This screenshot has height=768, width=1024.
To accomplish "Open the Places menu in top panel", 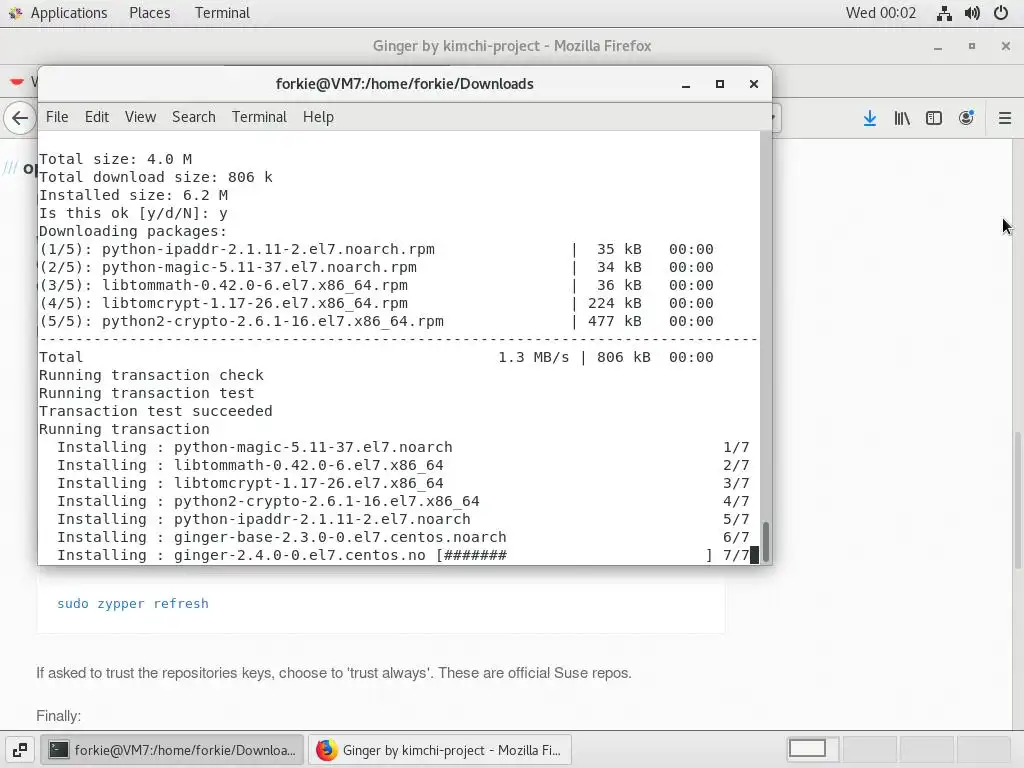I will coord(150,12).
